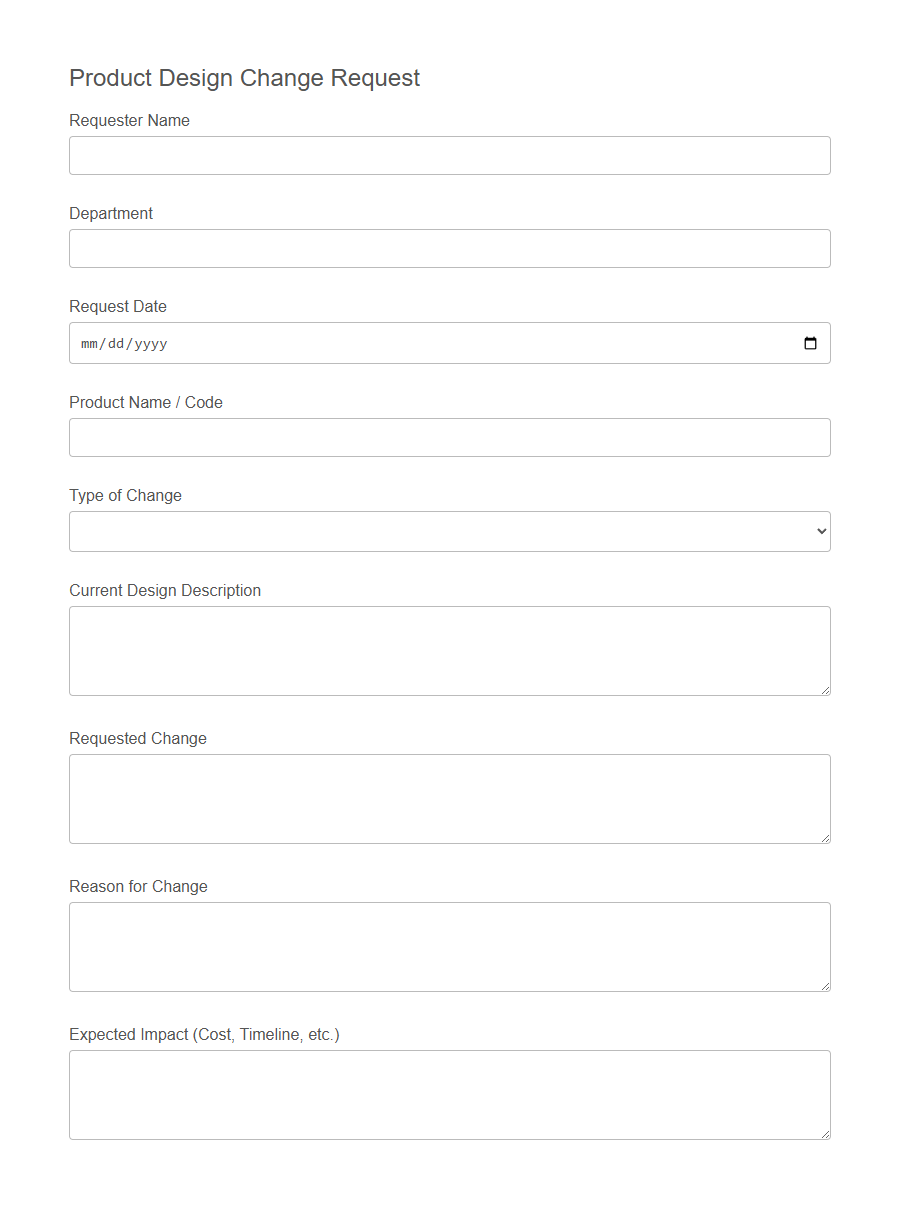This screenshot has width=900, height=1218.
Task: Click inside the Product Name / Code field
Action: pos(450,437)
